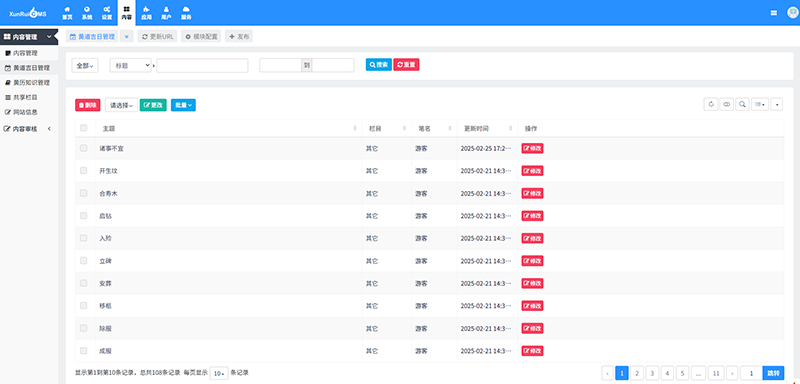Screen dimensions: 800x384
Task: Jump to page 11 in pagination
Action: coord(716,373)
